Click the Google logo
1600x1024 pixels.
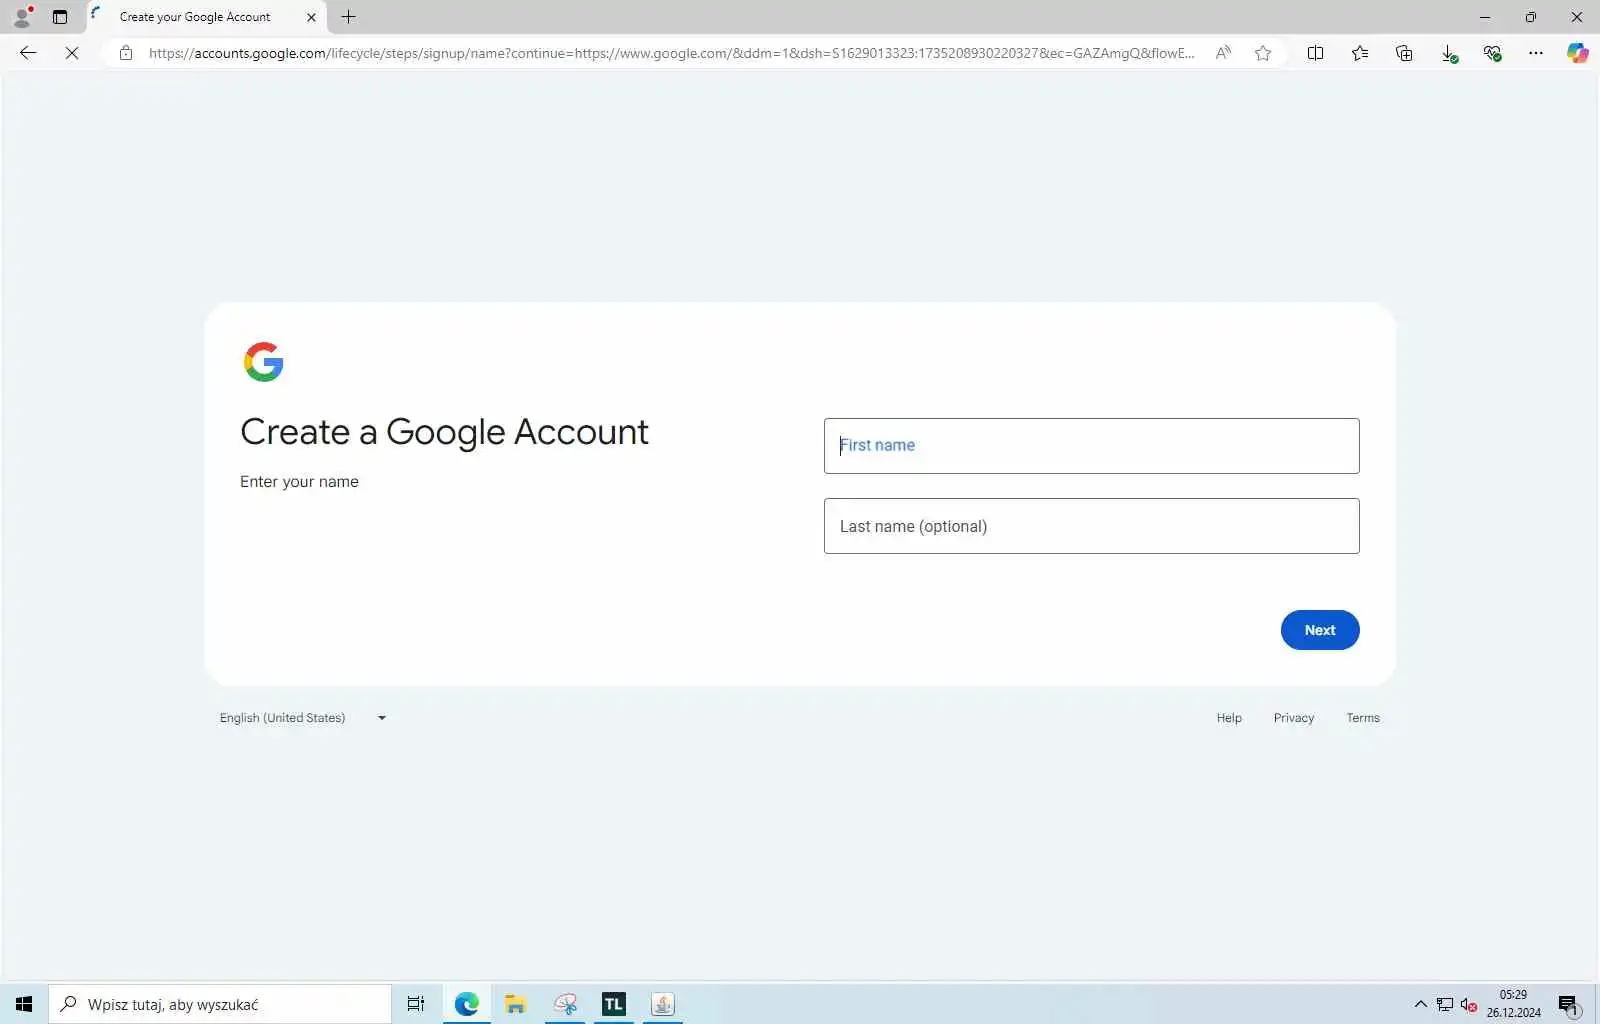point(264,362)
